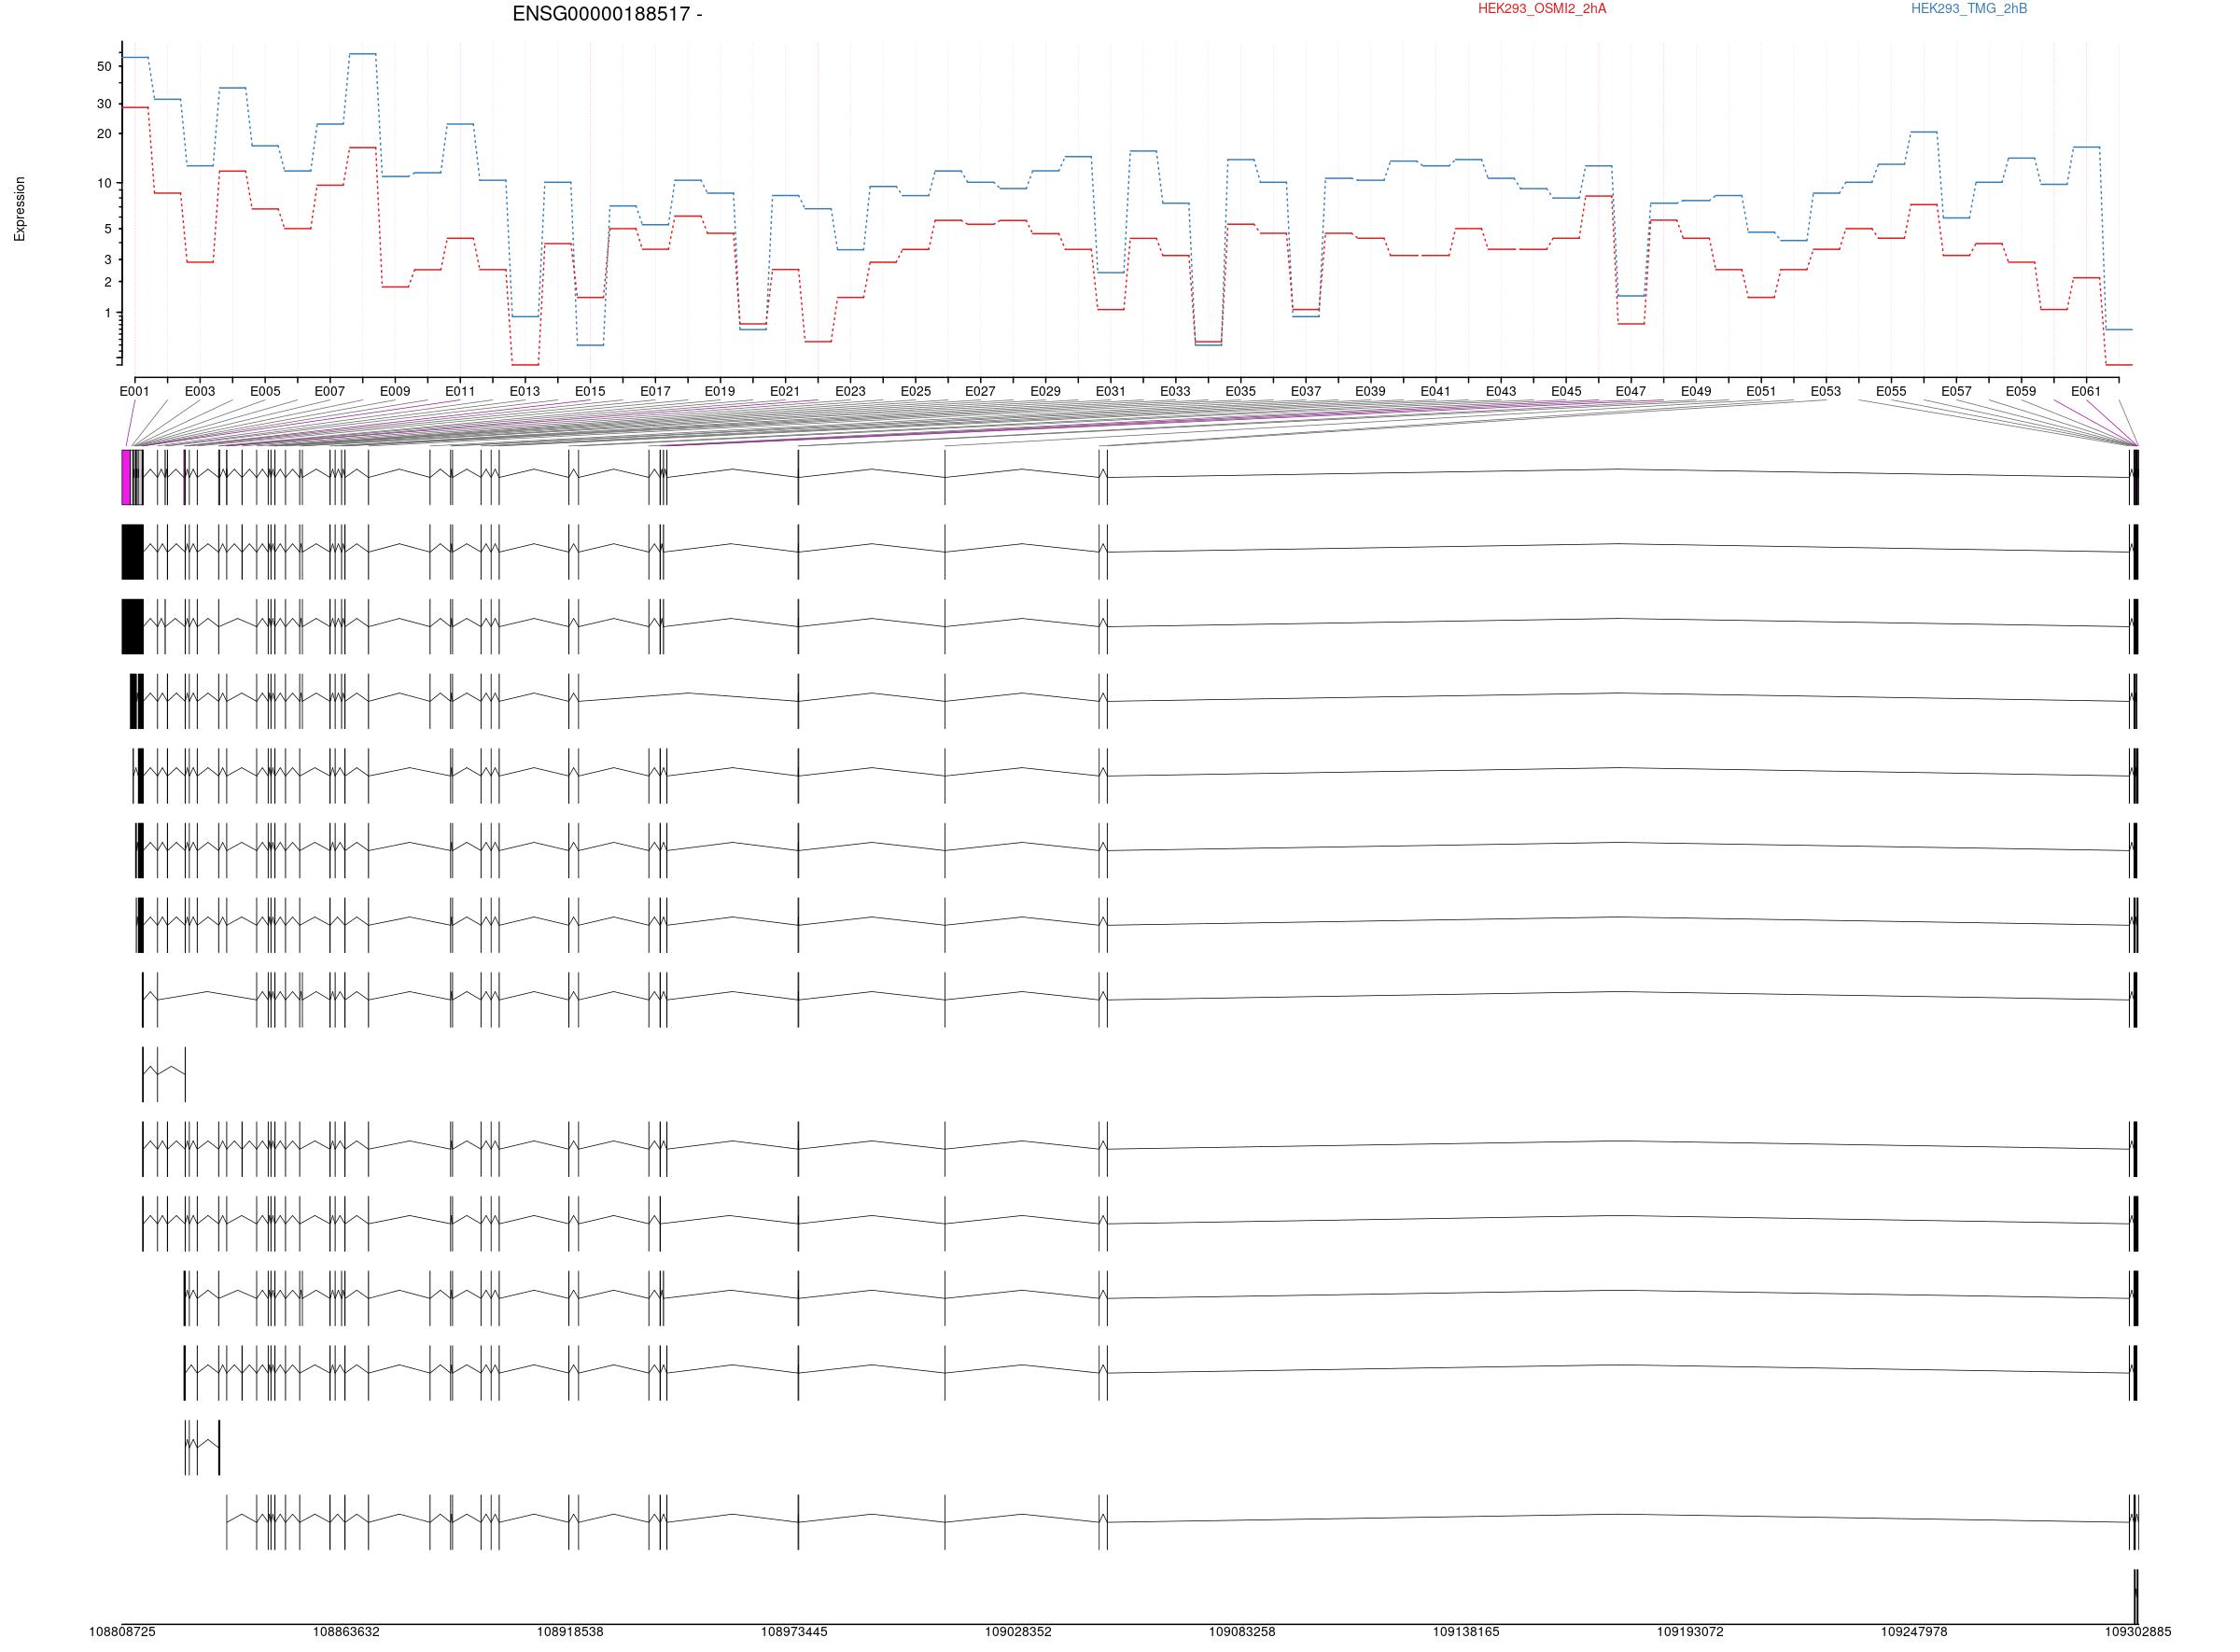2240x1652 pixels.
Task: Click exon label E005
Action: [x=265, y=392]
